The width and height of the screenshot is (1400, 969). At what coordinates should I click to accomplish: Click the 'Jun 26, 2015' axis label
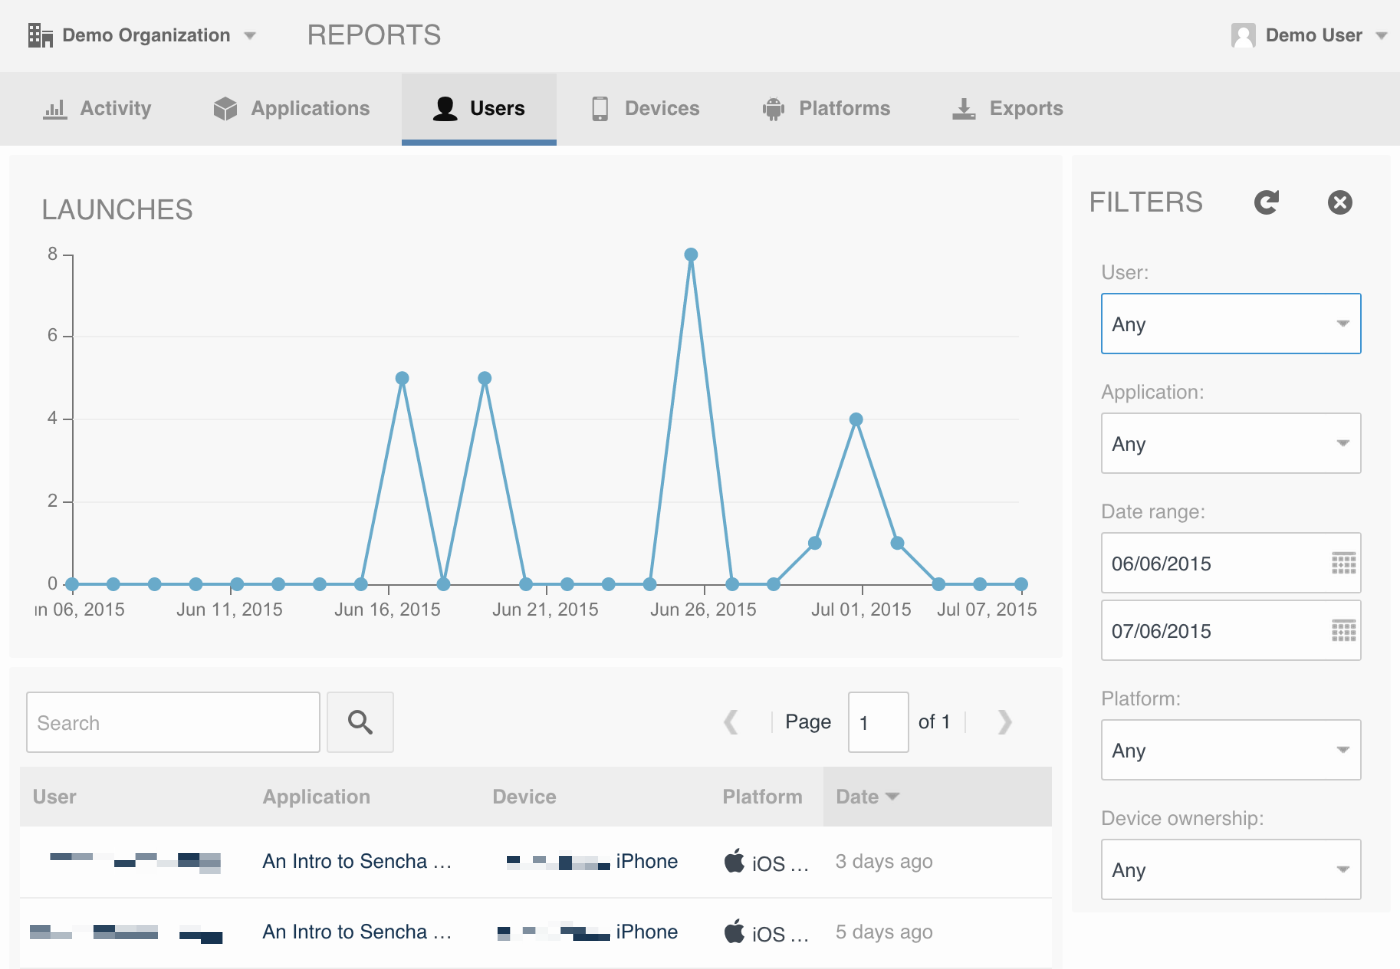pos(703,609)
